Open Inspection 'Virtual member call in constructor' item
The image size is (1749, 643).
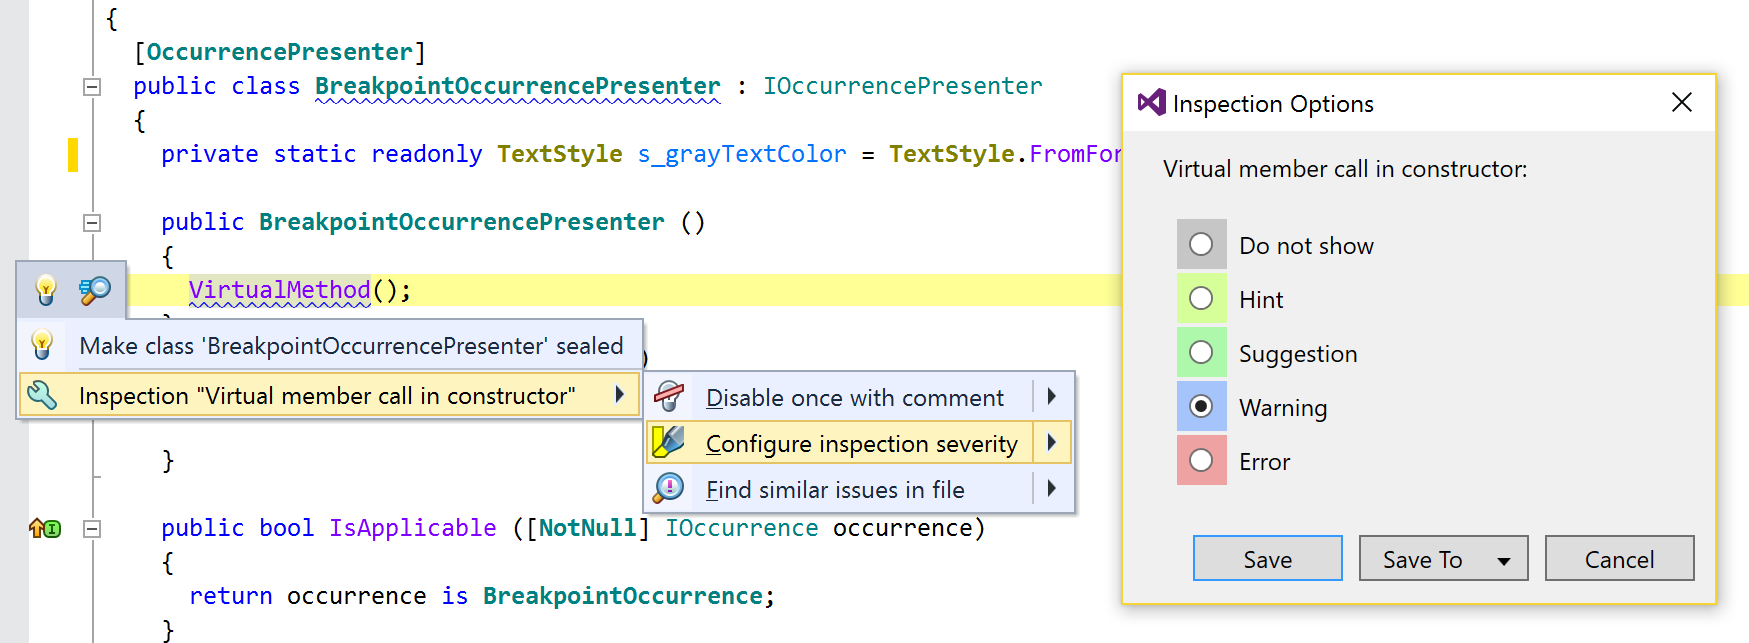point(327,396)
